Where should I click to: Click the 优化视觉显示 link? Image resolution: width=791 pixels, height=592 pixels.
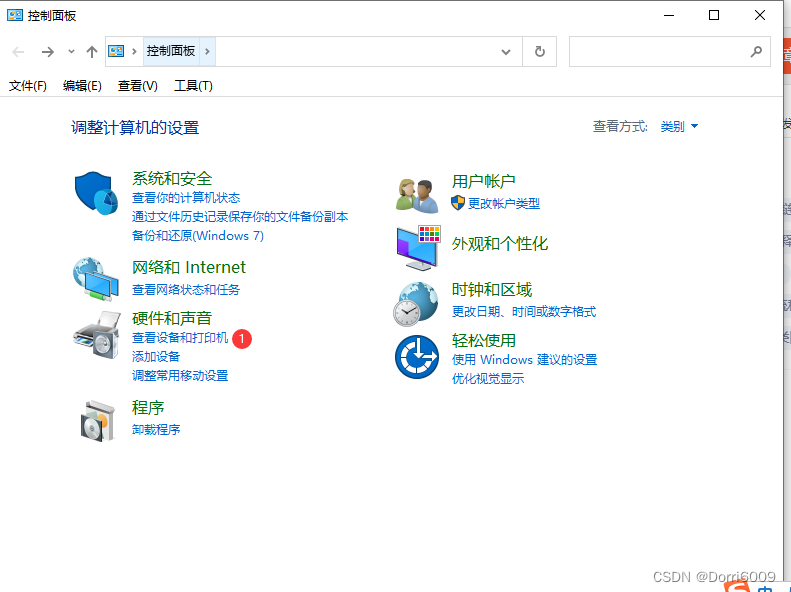[488, 379]
